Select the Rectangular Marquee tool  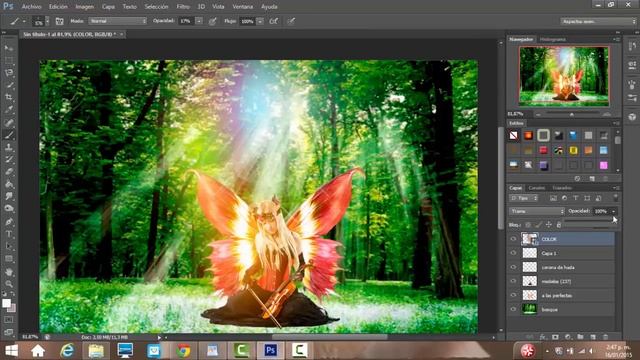point(9,60)
